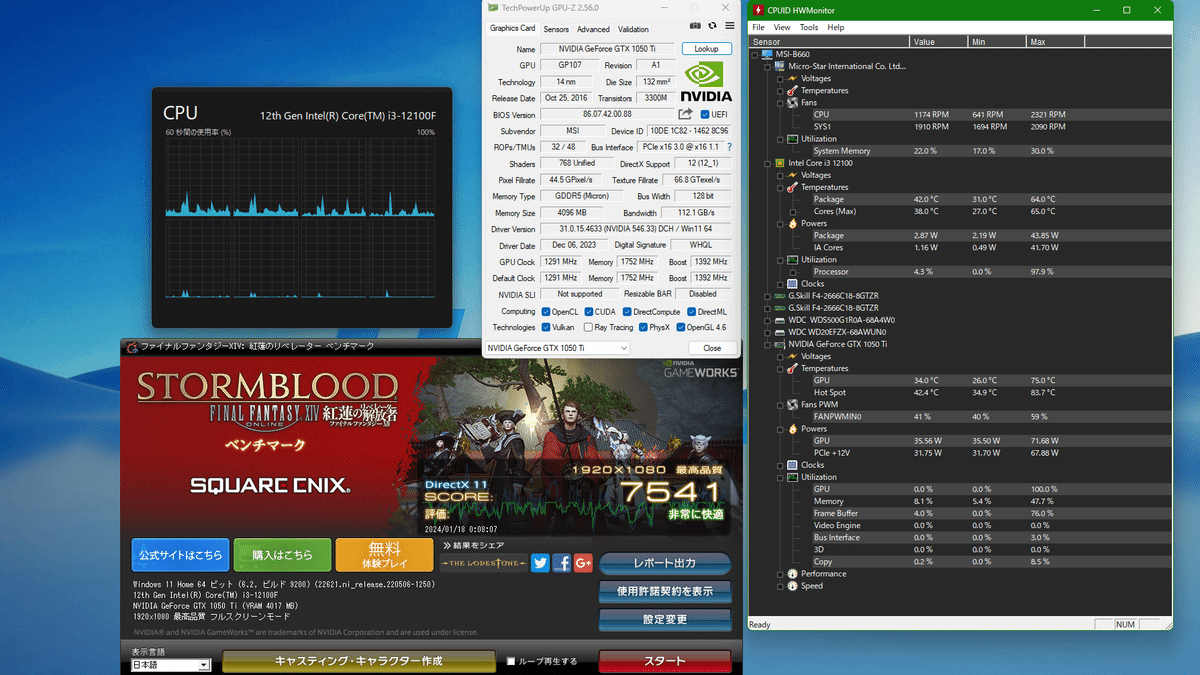1200x675 pixels.
Task: Open the GPU-Z hamburger menu
Action: tap(729, 26)
